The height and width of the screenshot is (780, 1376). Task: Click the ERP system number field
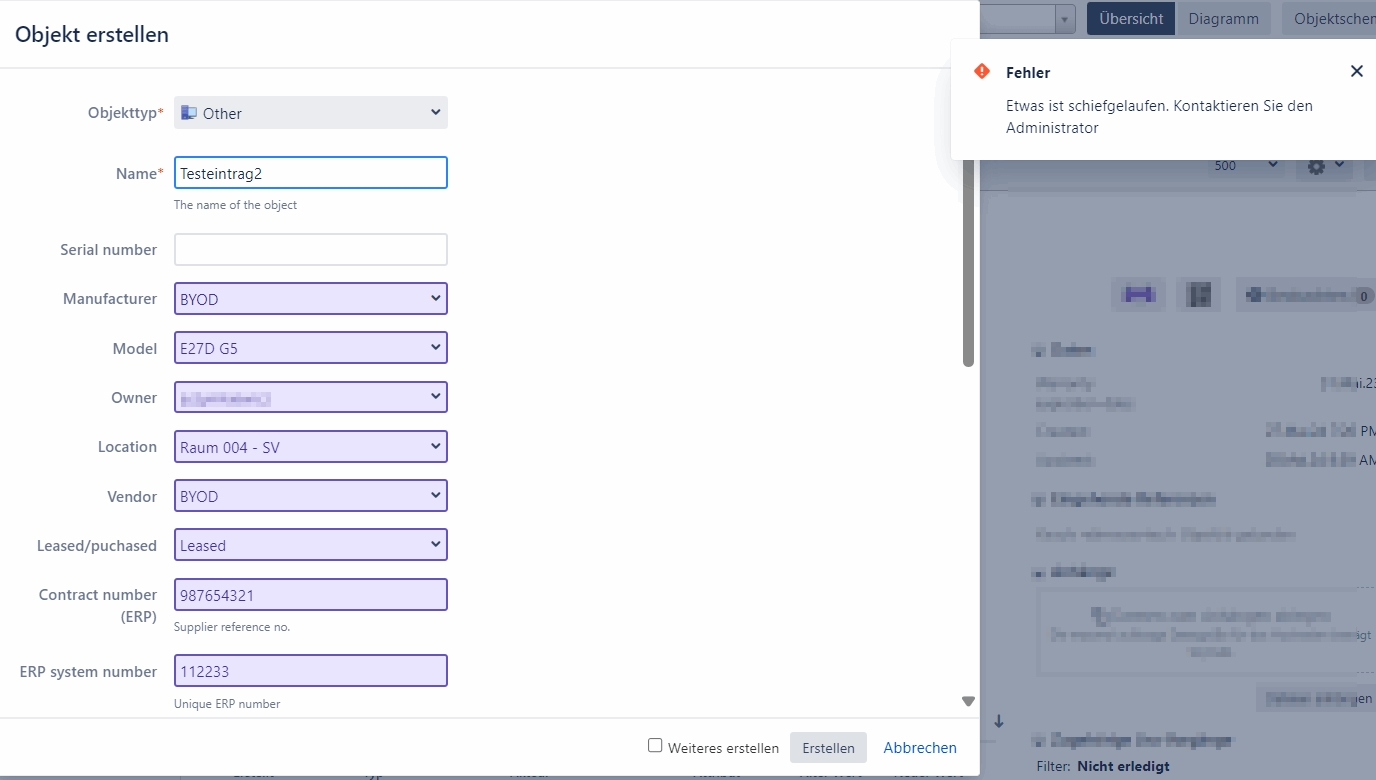point(311,671)
